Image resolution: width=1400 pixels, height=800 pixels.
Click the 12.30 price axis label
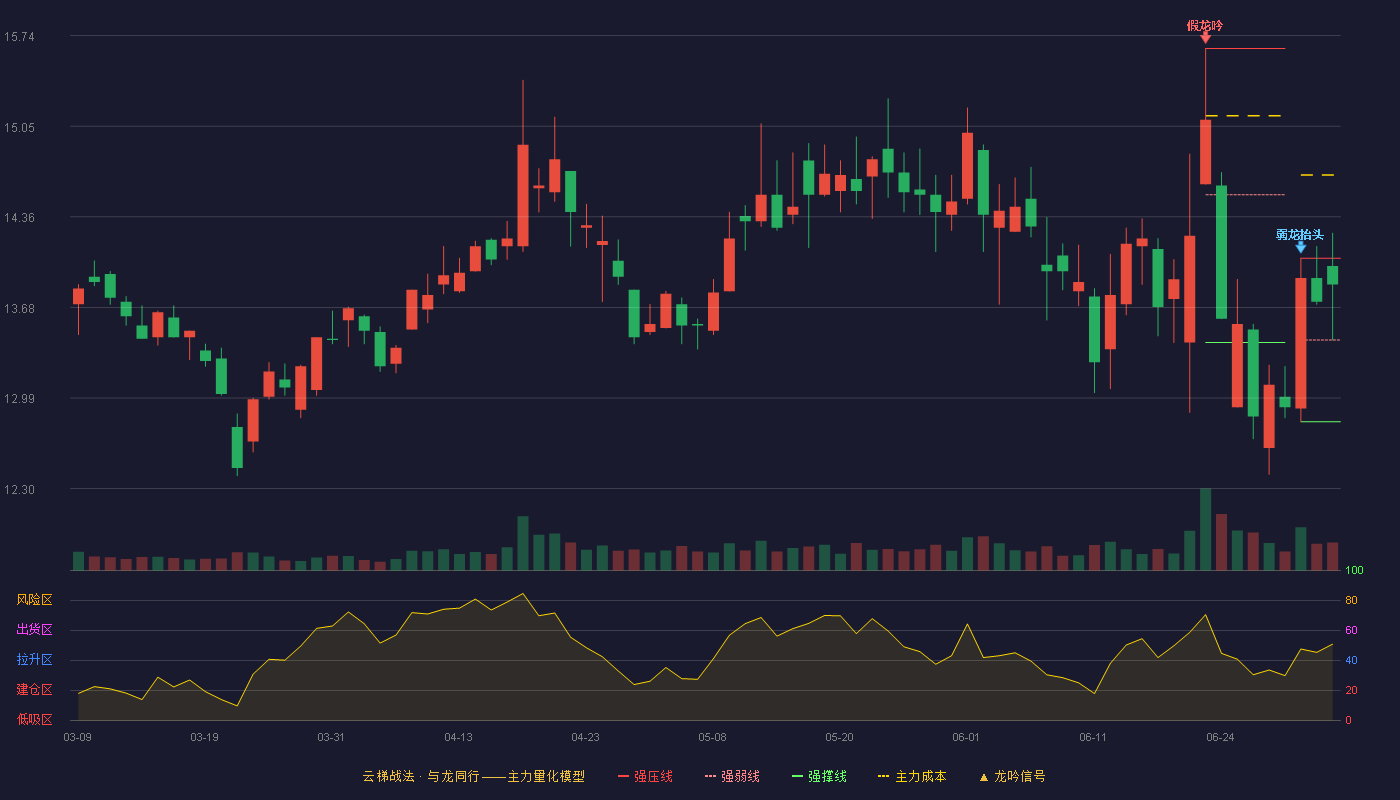(19, 489)
